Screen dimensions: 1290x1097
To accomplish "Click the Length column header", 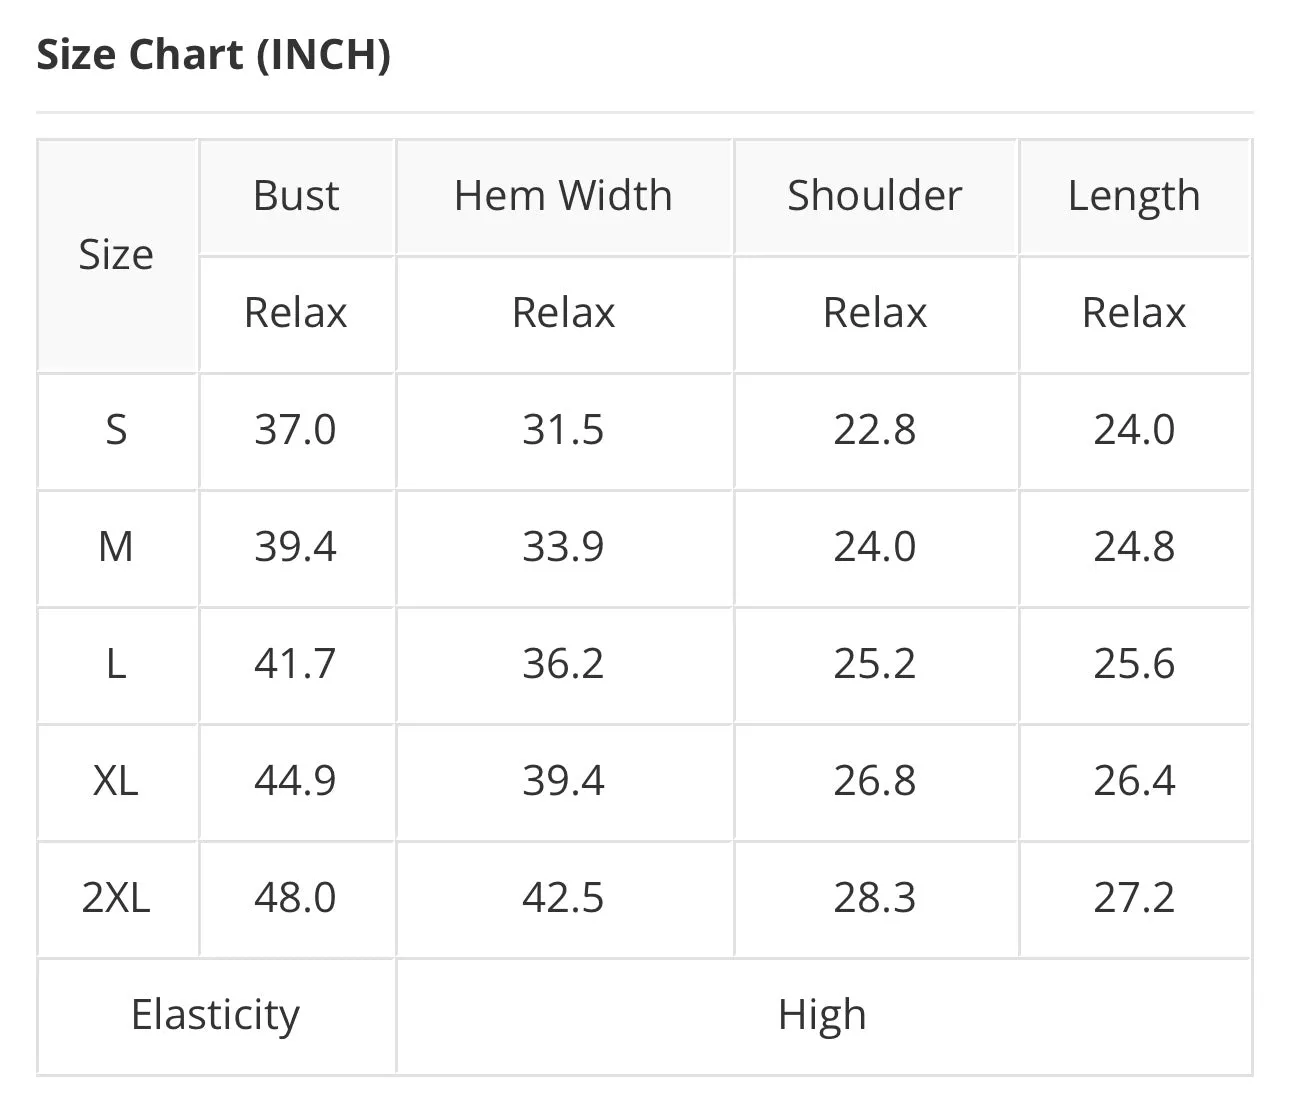I will coord(1133,197).
